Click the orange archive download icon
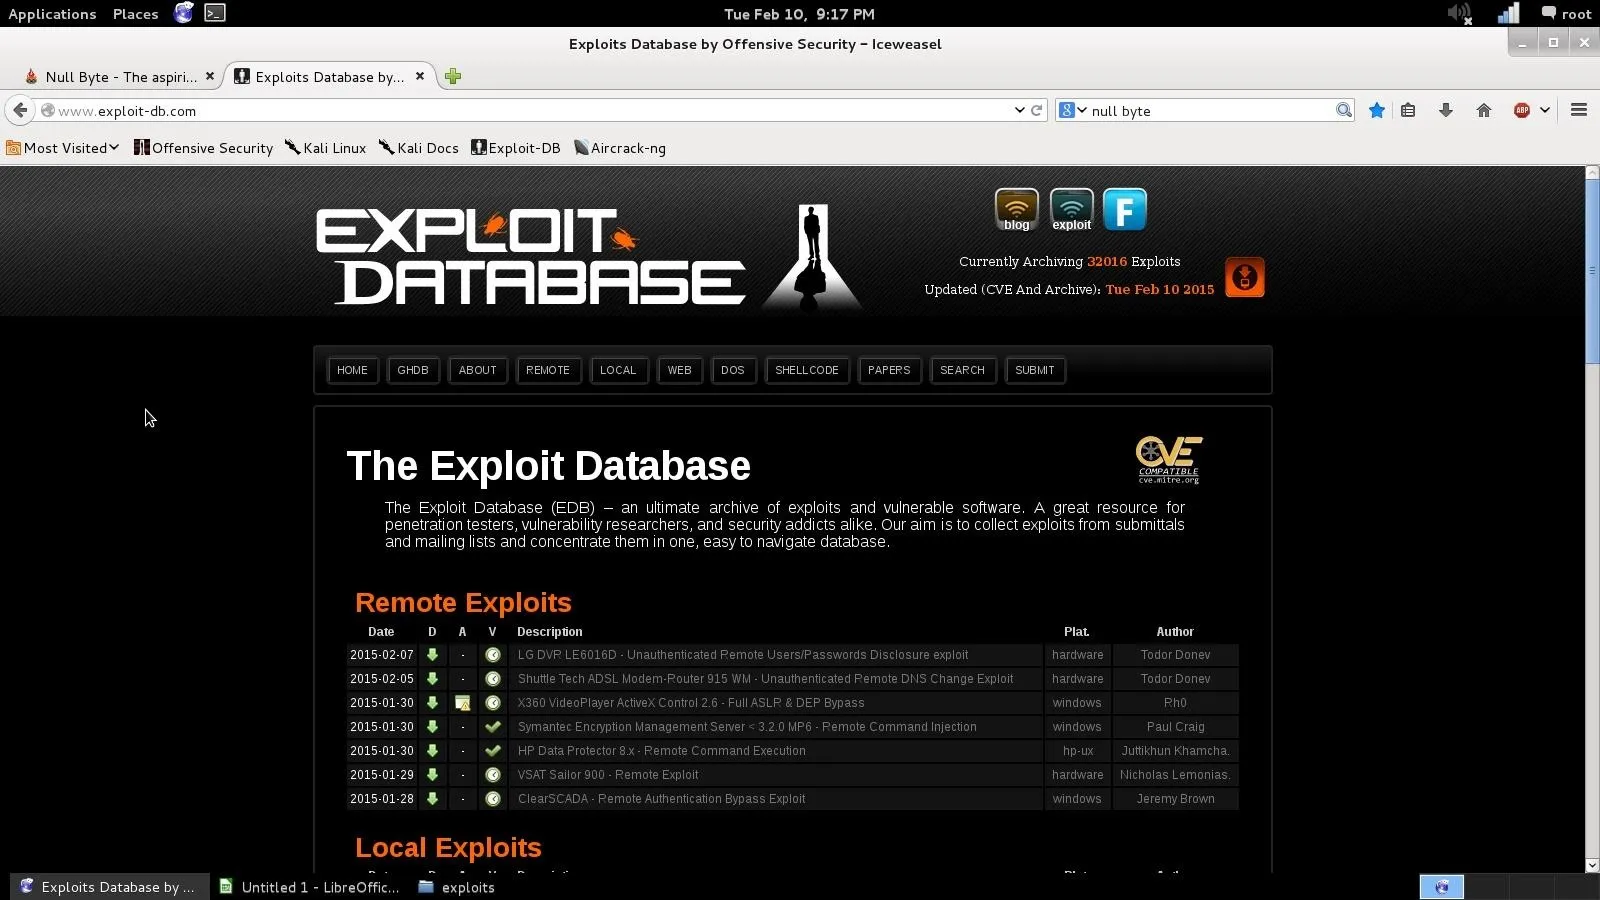 click(x=1244, y=277)
